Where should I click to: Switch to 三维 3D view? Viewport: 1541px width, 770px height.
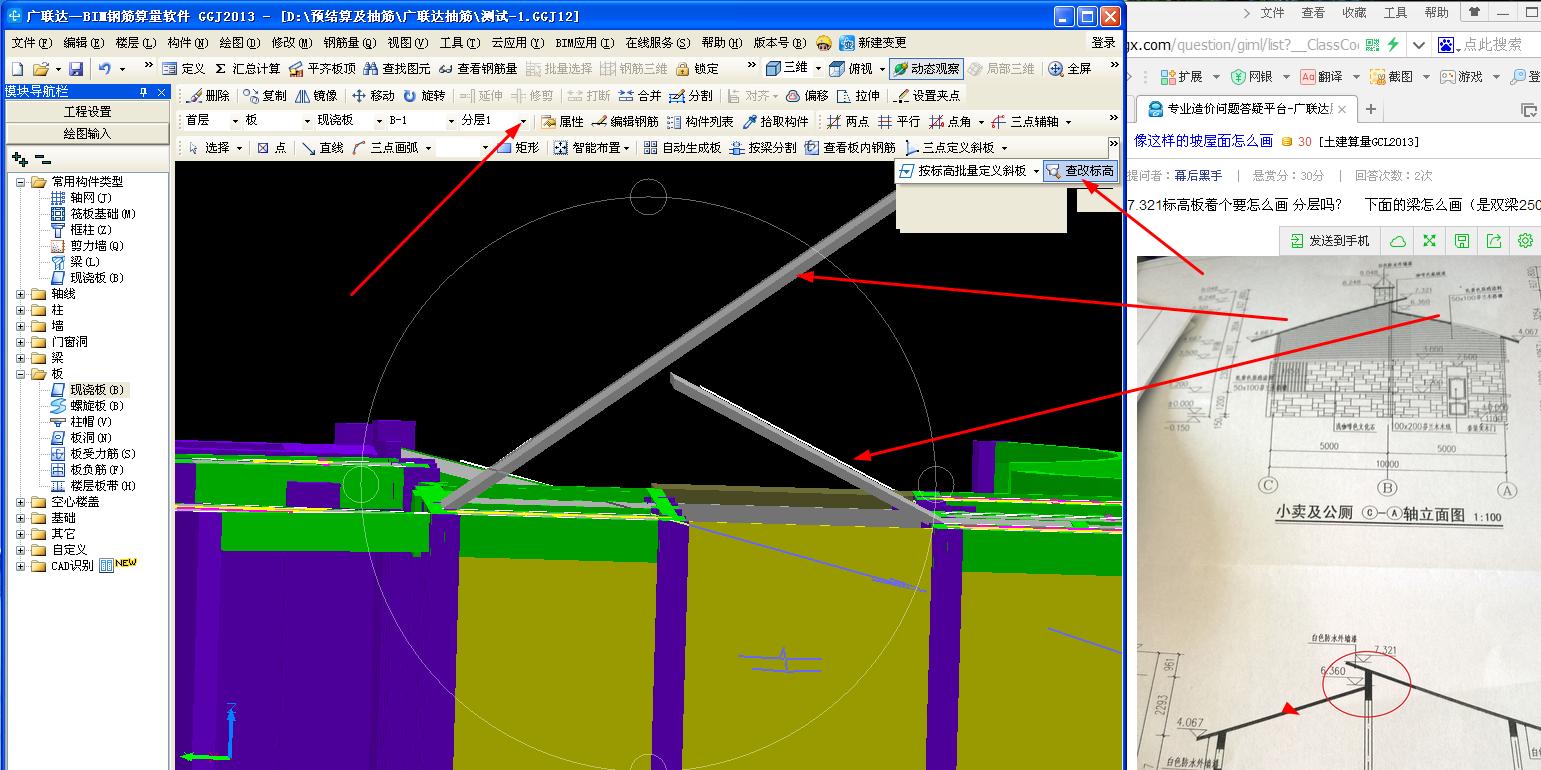coord(787,69)
